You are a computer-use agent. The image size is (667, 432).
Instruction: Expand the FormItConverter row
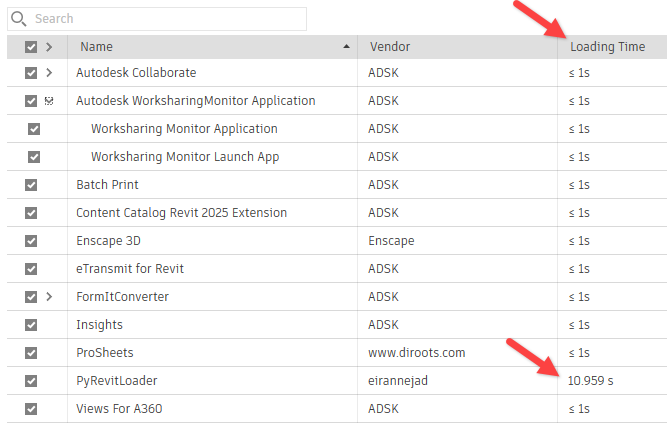(x=49, y=296)
